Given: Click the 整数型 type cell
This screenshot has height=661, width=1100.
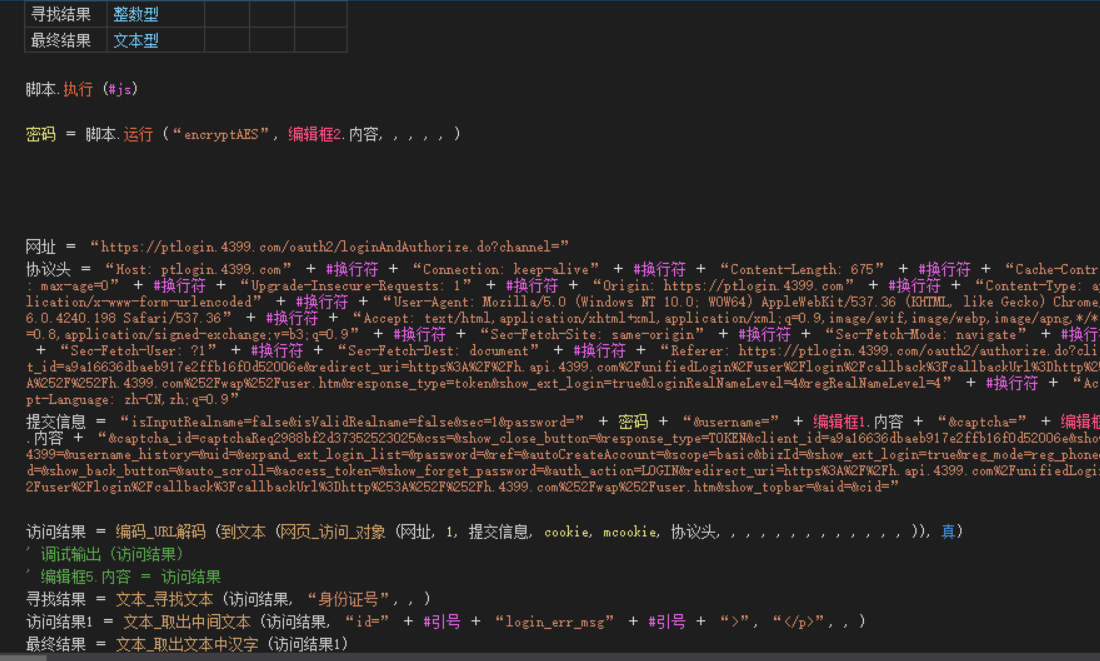Looking at the screenshot, I should pos(136,14).
